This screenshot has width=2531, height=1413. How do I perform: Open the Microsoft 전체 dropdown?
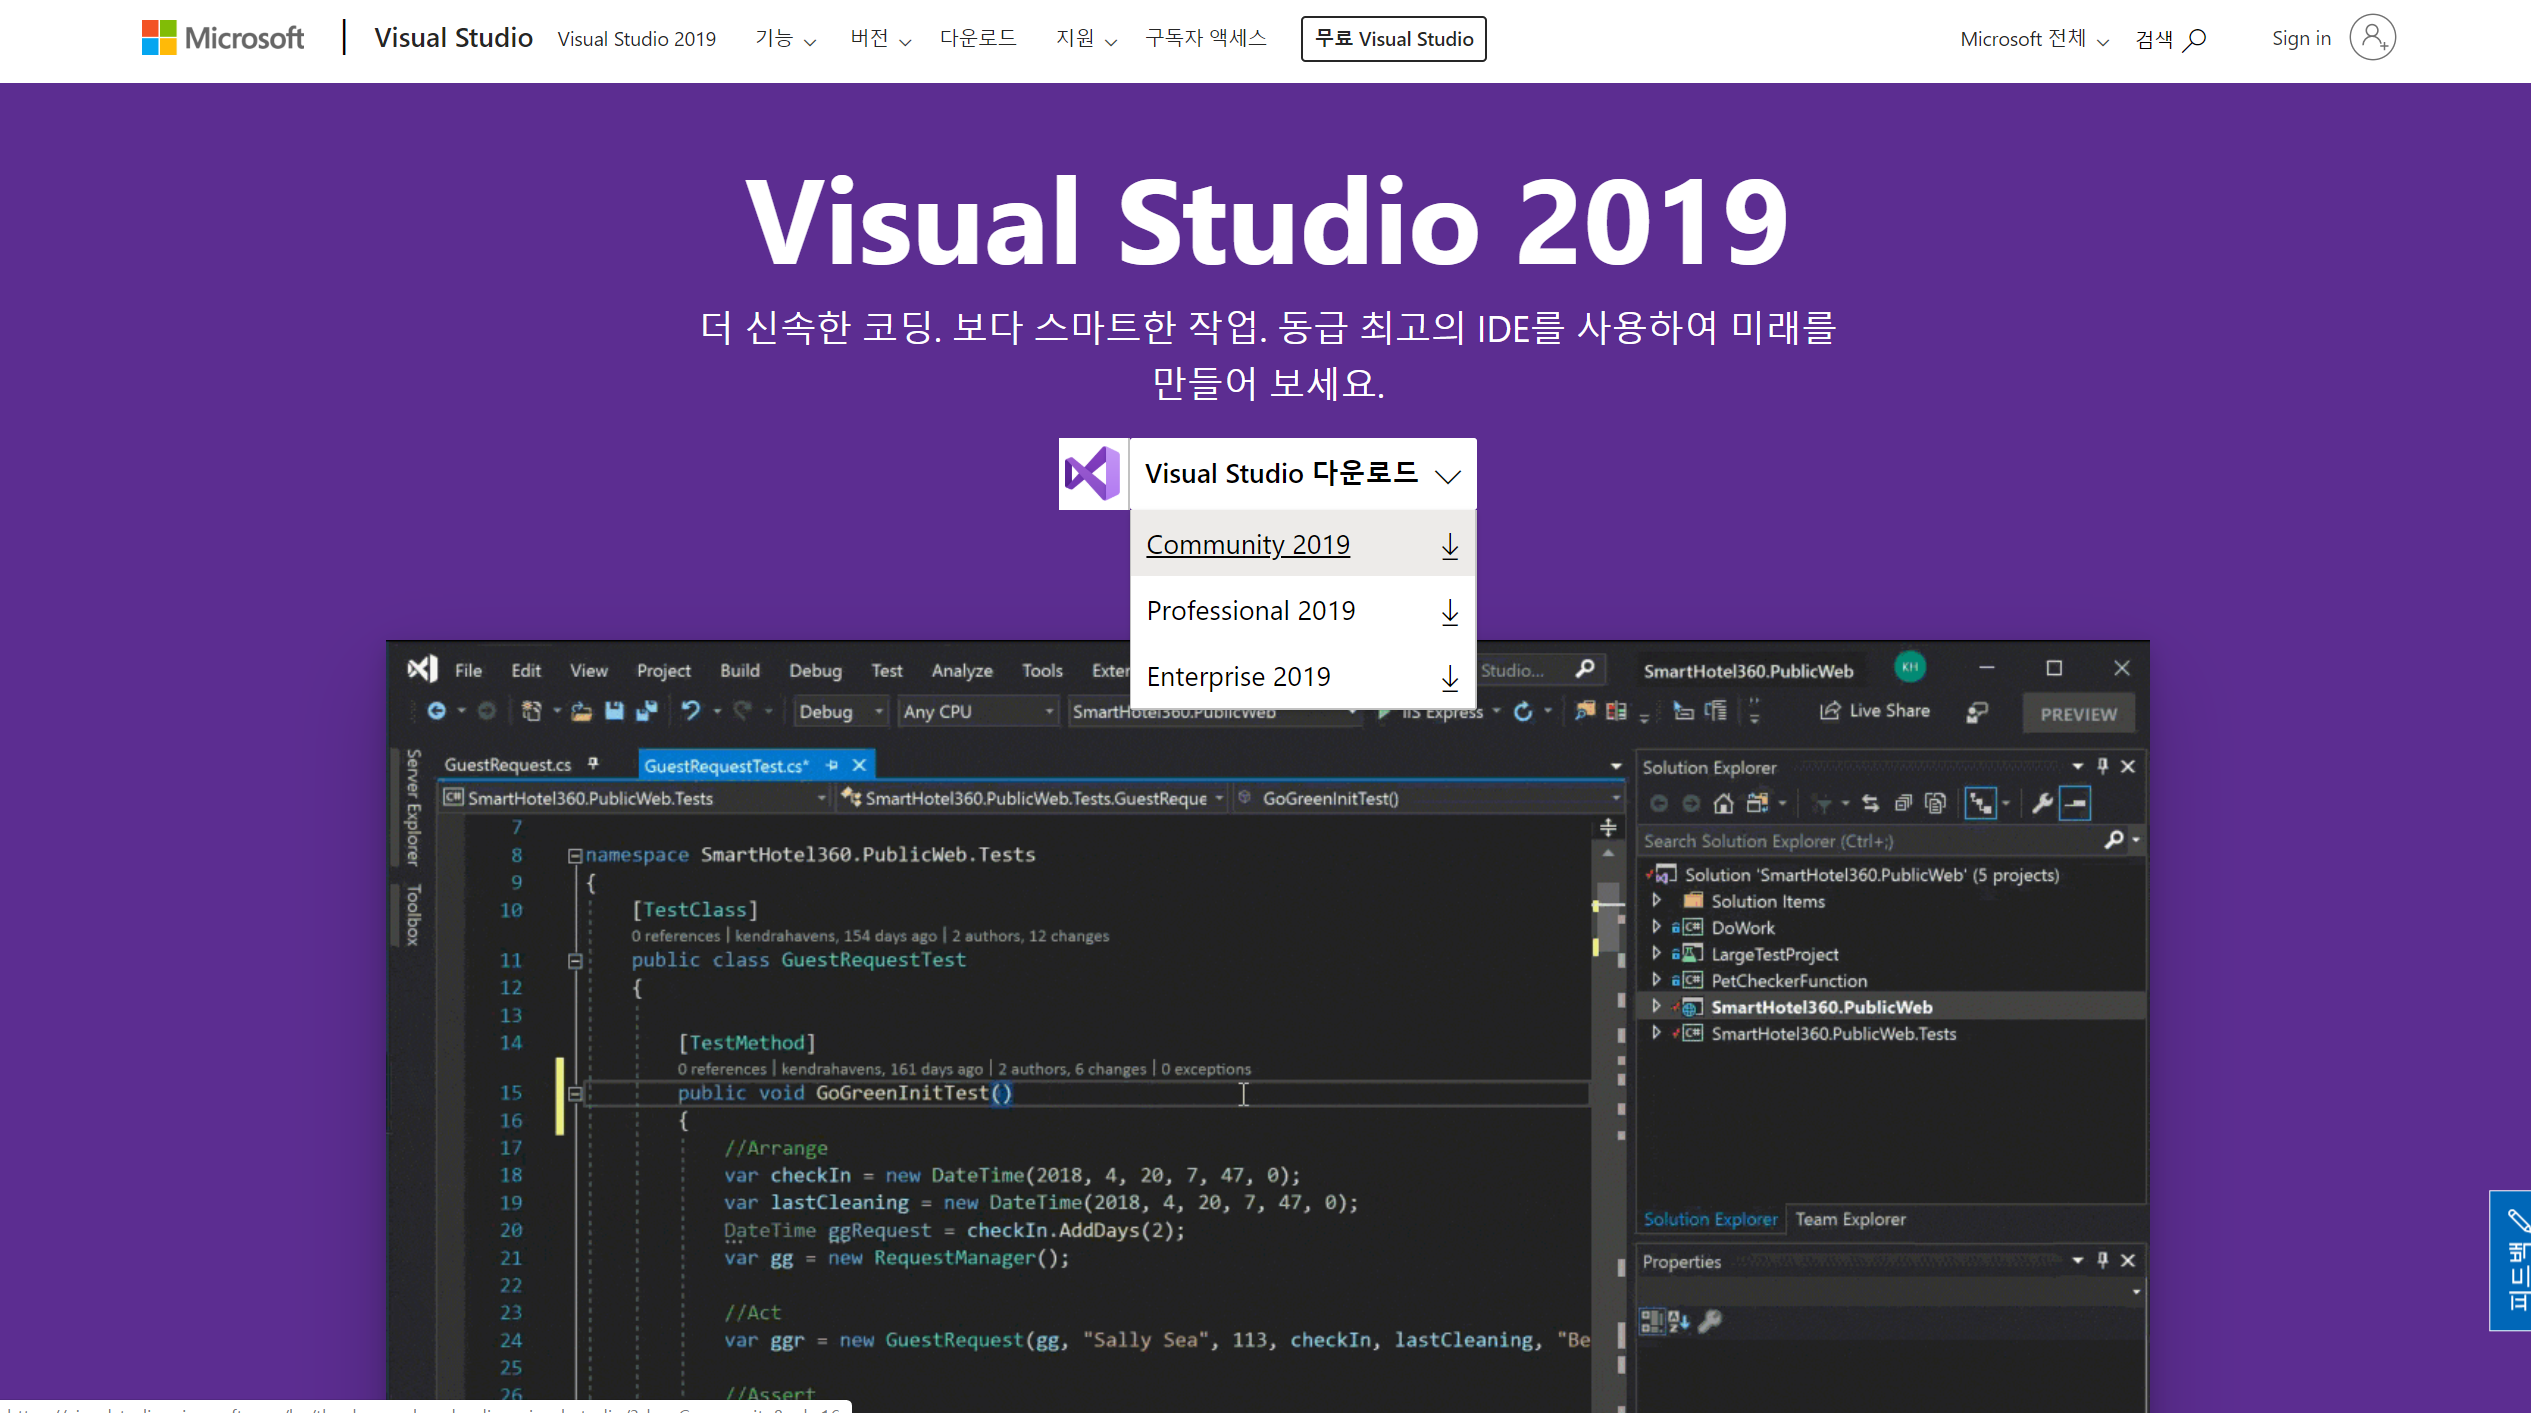(2033, 39)
